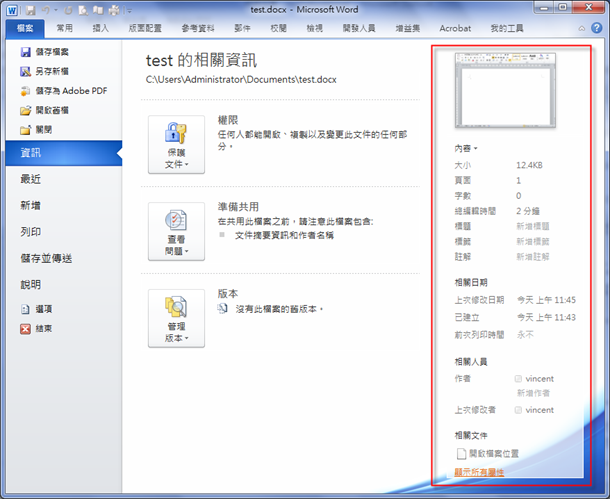This screenshot has height=499, width=610.
Task: Click the 今天 上午 11:45 modified date
Action: point(546,300)
